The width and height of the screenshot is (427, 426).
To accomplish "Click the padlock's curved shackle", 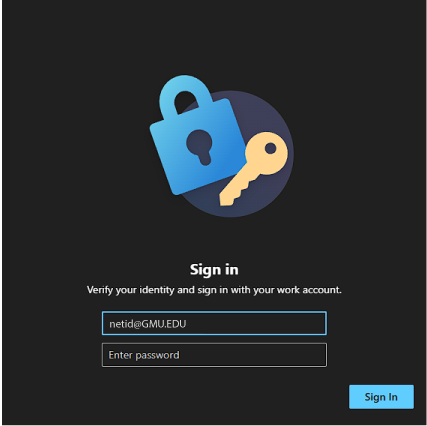I will (185, 95).
